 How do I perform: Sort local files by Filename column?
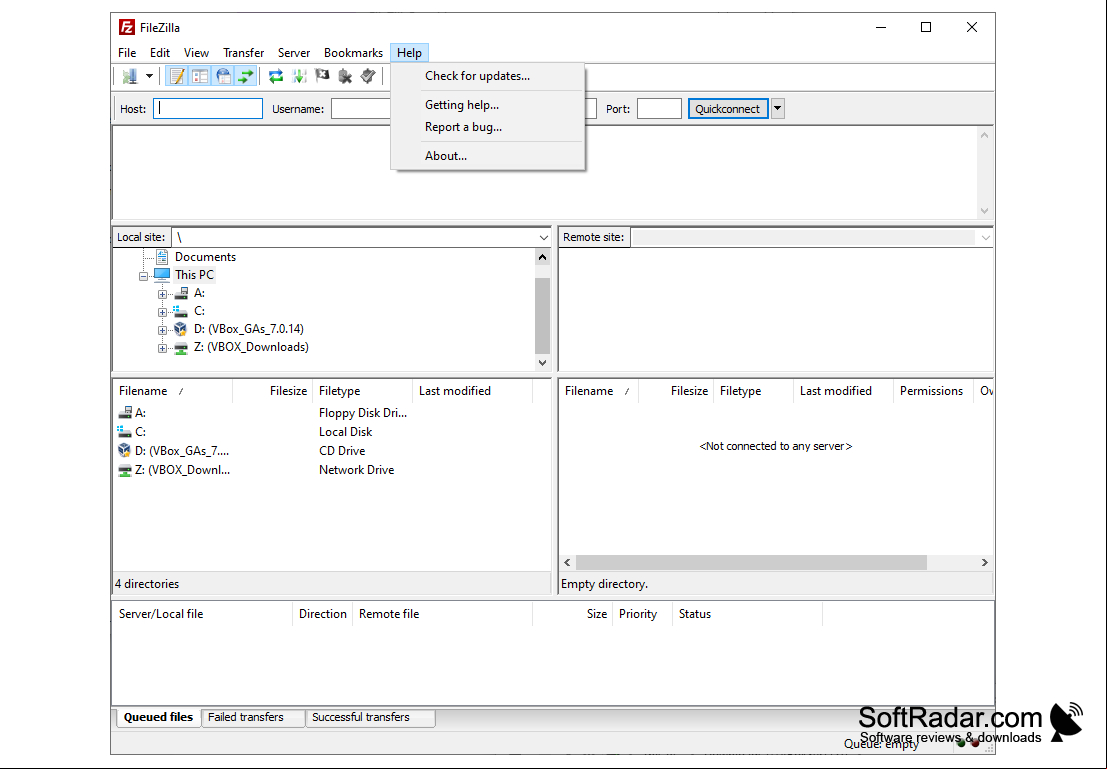172,391
